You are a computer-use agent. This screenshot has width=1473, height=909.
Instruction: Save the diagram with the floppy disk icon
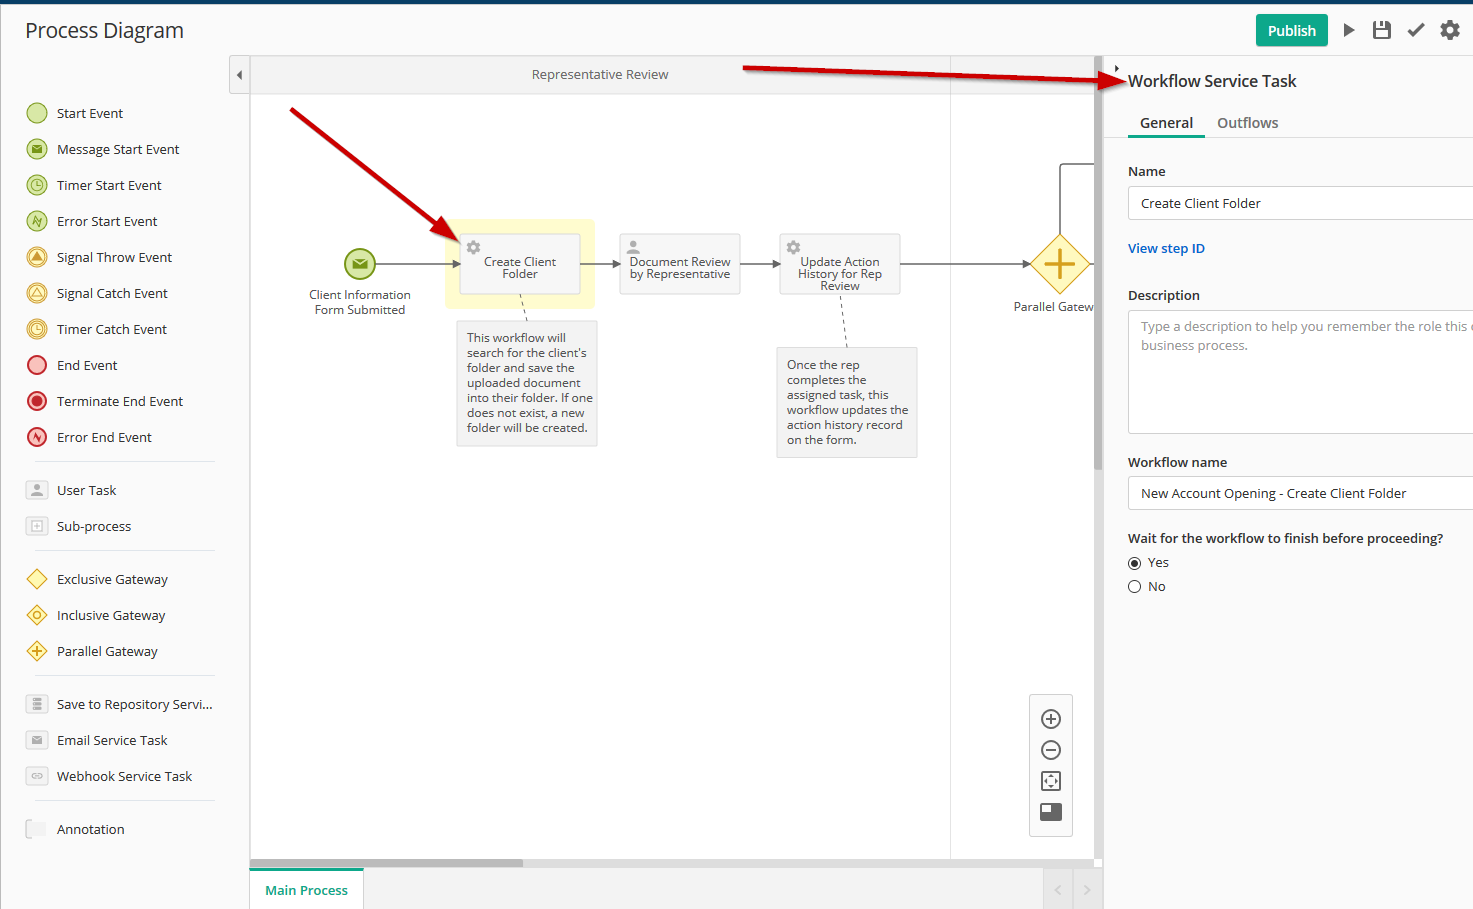(1382, 30)
